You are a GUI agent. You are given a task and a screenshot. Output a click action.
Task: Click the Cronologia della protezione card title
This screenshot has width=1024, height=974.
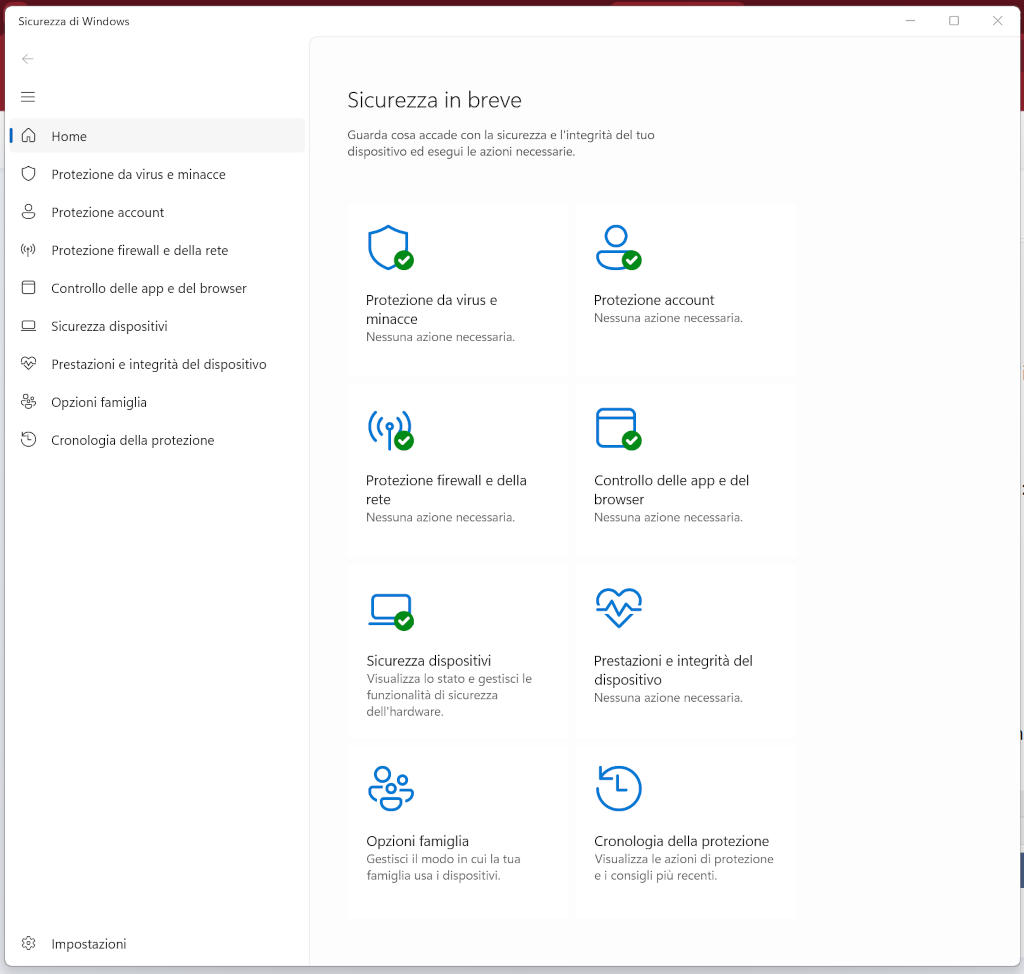(x=681, y=841)
